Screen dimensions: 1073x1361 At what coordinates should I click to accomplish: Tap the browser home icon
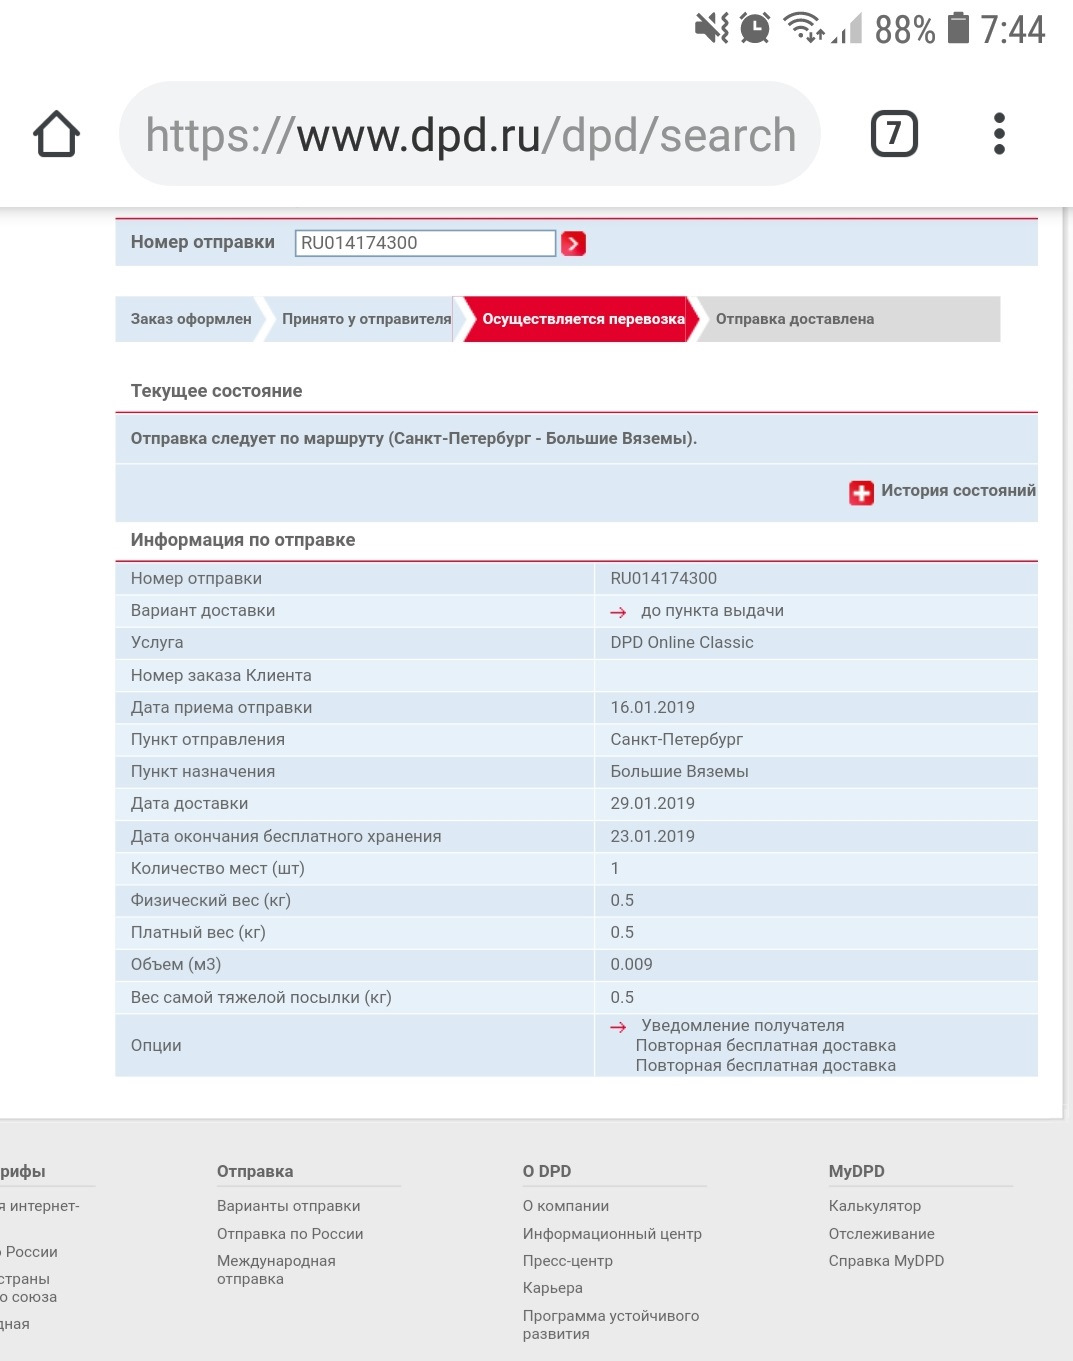point(57,134)
